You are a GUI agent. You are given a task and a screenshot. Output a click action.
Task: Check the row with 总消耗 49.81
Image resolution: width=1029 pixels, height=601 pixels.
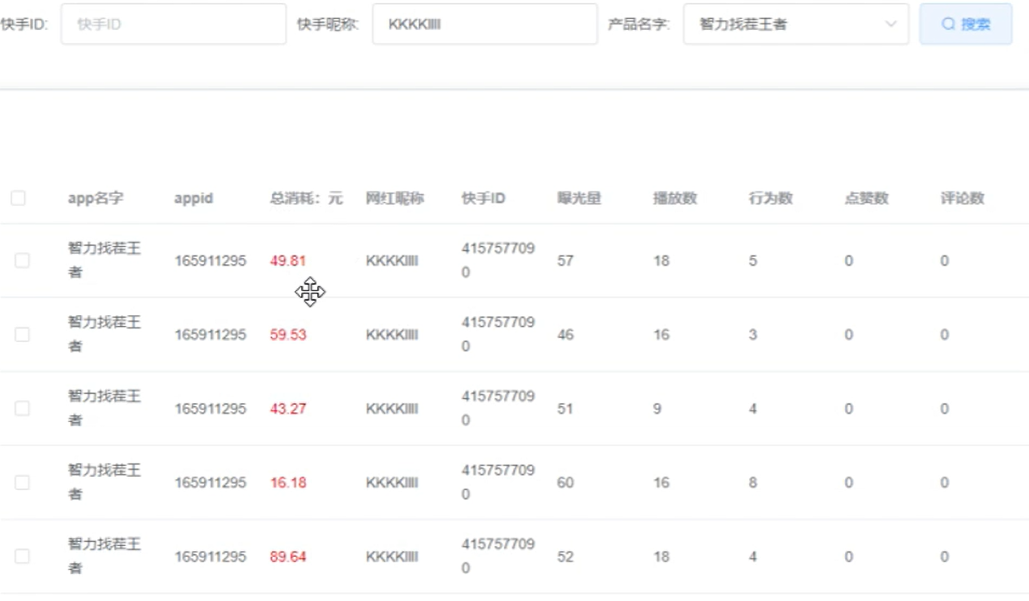point(22,260)
